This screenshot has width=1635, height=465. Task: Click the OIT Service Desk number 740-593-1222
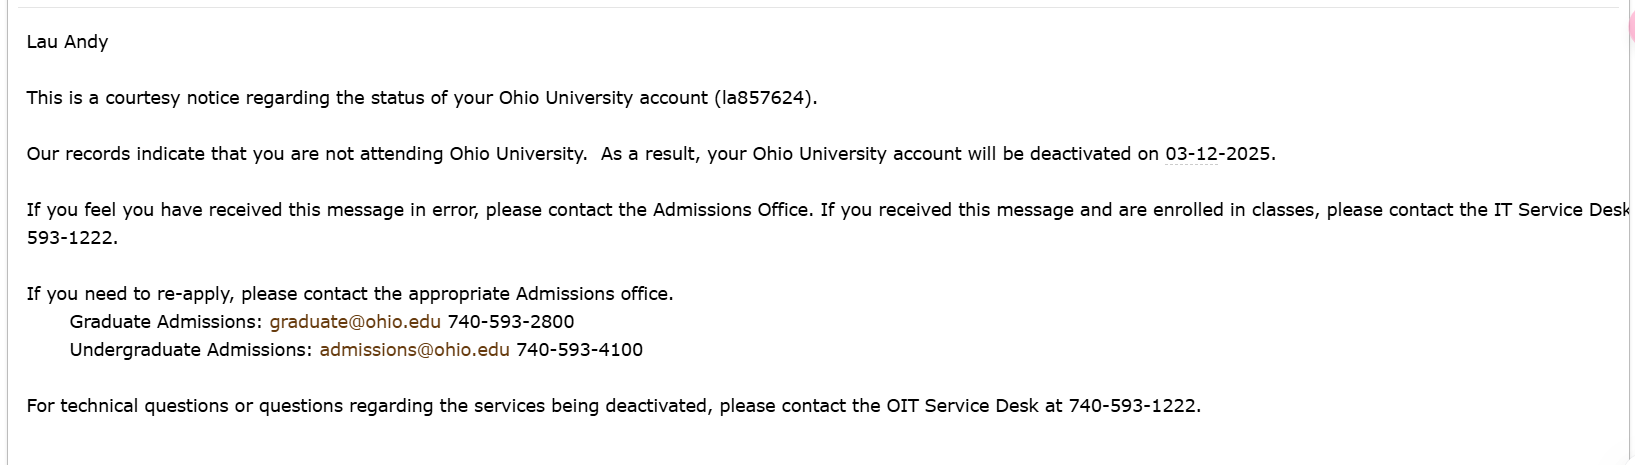[1132, 406]
